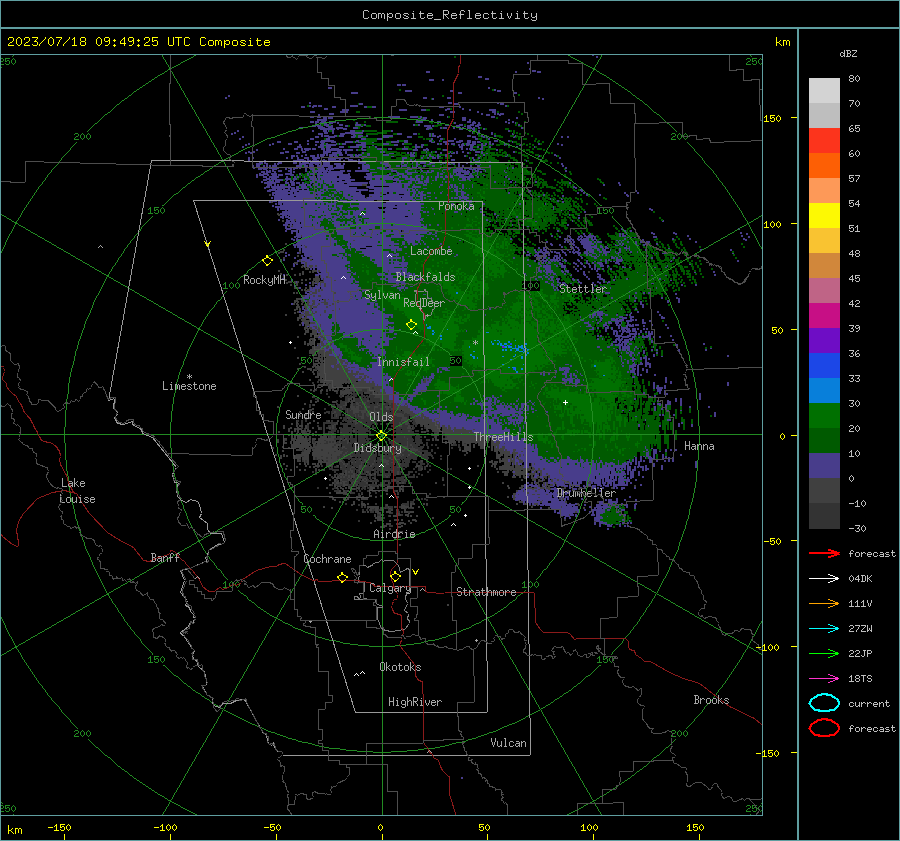
Task: Click the Strathmore map label
Action: pyautogui.click(x=486, y=592)
